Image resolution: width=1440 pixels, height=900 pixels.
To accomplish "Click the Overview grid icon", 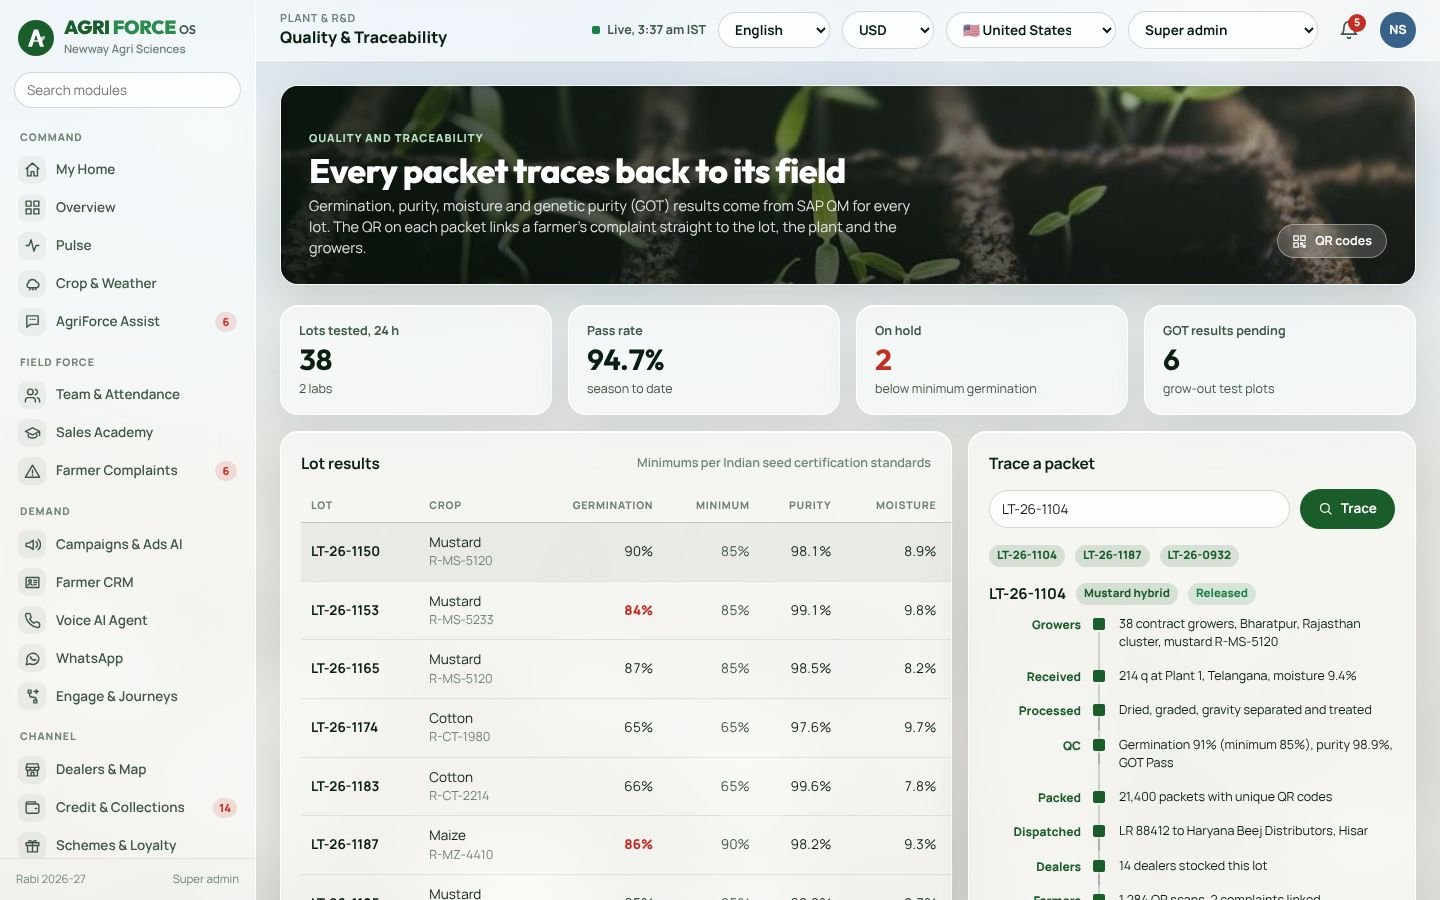I will (33, 208).
